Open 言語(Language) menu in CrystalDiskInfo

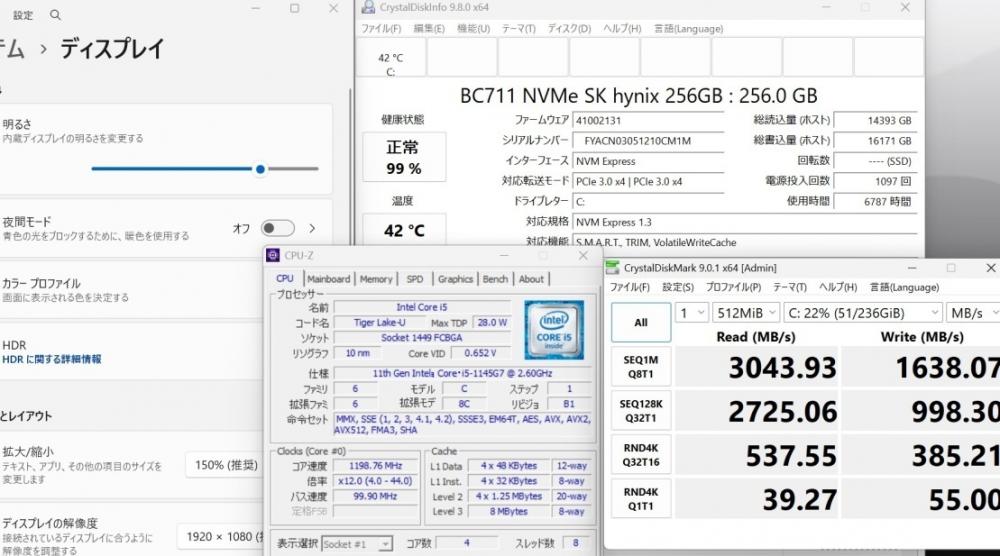688,29
